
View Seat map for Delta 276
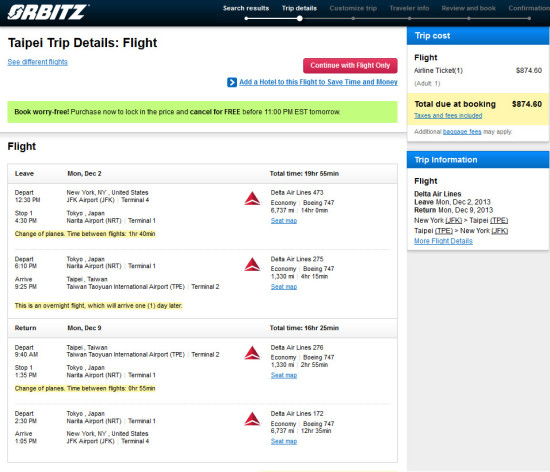pos(284,375)
